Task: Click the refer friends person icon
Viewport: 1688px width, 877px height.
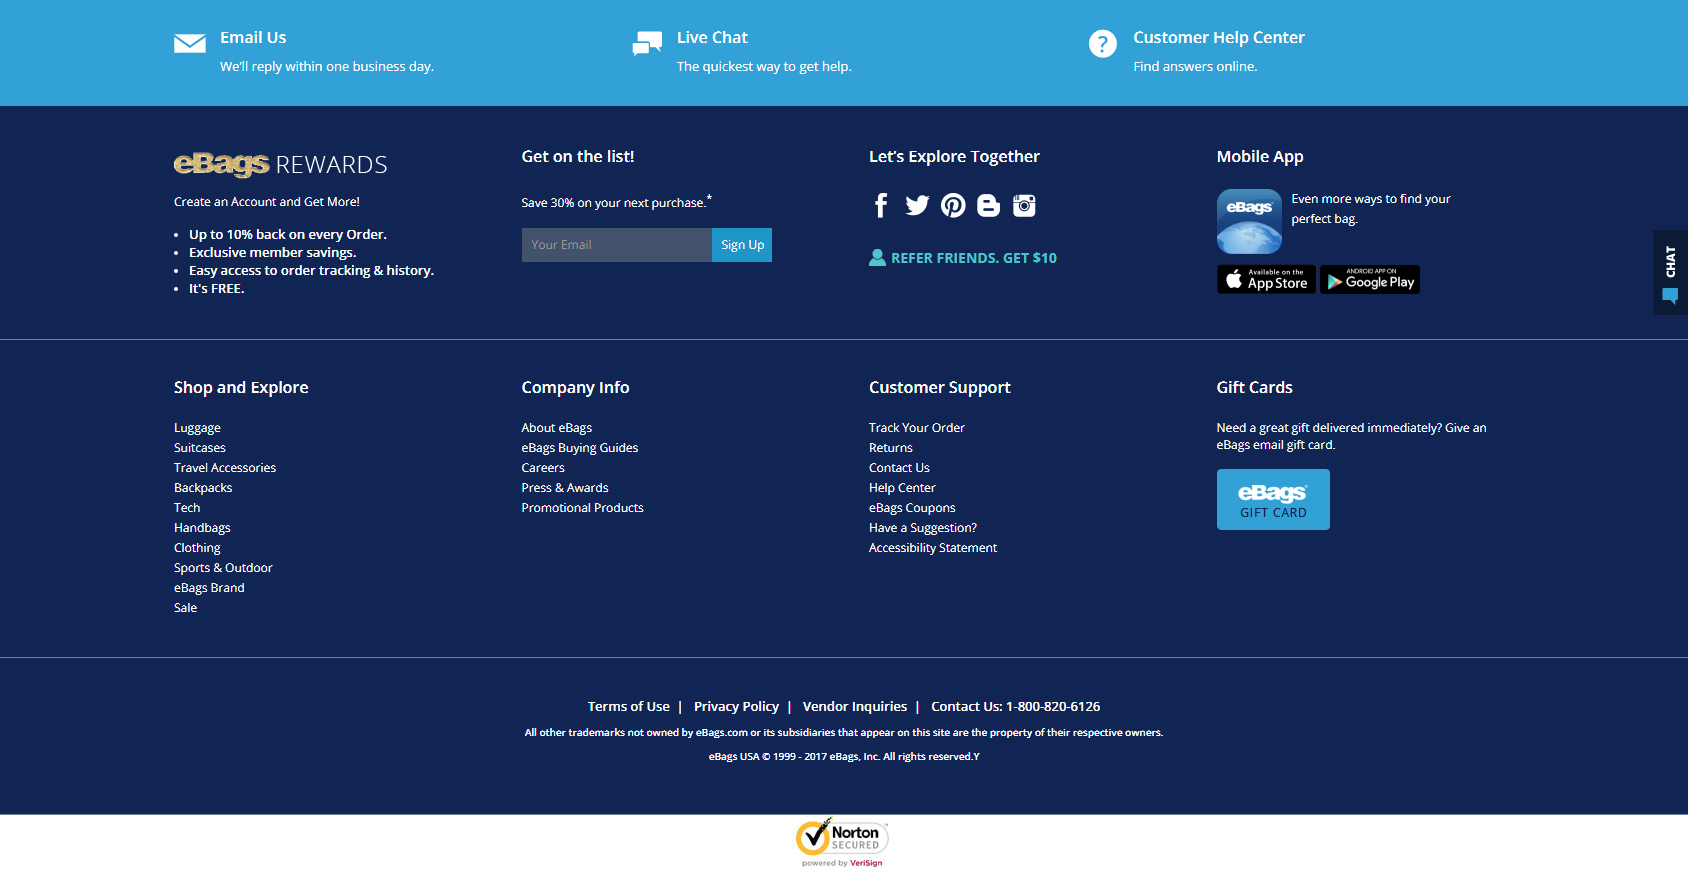Action: tap(877, 258)
